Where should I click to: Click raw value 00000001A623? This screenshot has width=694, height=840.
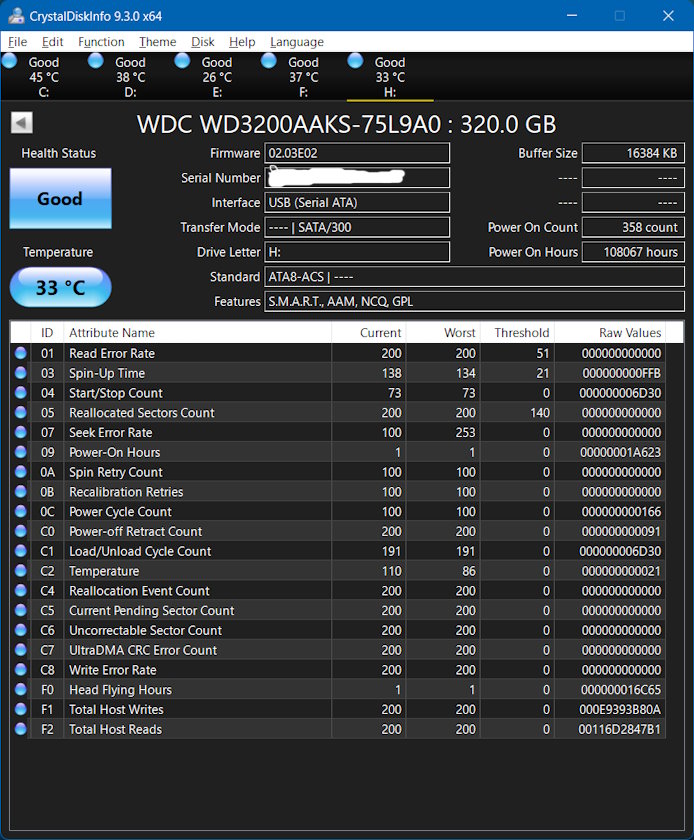[621, 452]
